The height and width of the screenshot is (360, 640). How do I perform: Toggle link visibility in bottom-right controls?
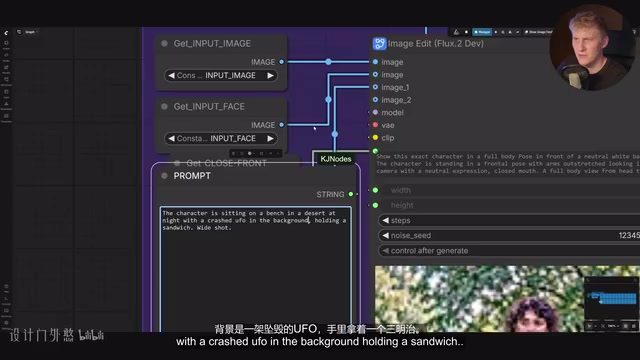point(633,326)
